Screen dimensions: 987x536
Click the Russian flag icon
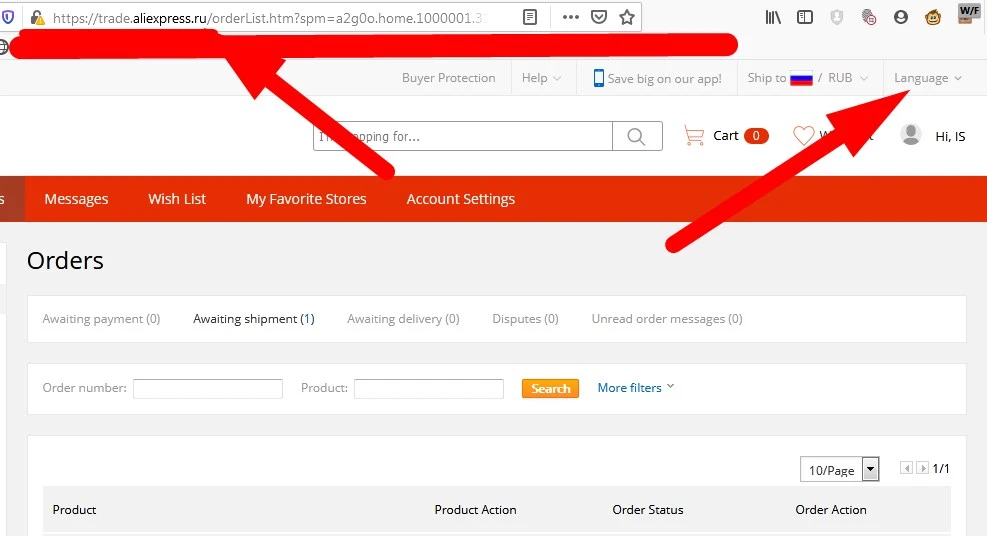coord(801,78)
